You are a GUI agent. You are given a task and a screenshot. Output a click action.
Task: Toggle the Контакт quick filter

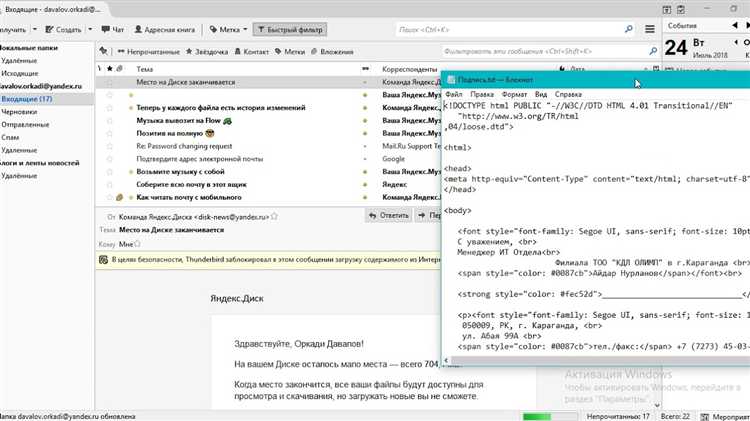[252, 52]
